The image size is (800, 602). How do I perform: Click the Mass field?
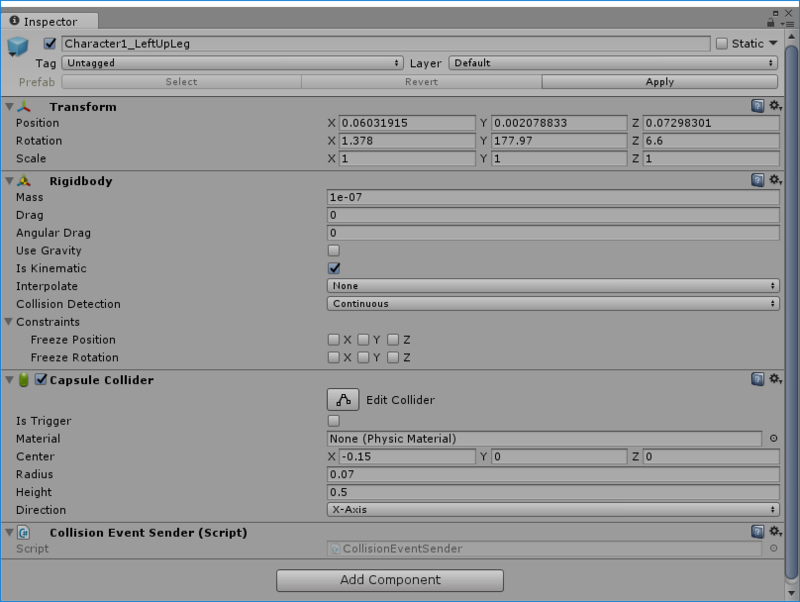[553, 197]
